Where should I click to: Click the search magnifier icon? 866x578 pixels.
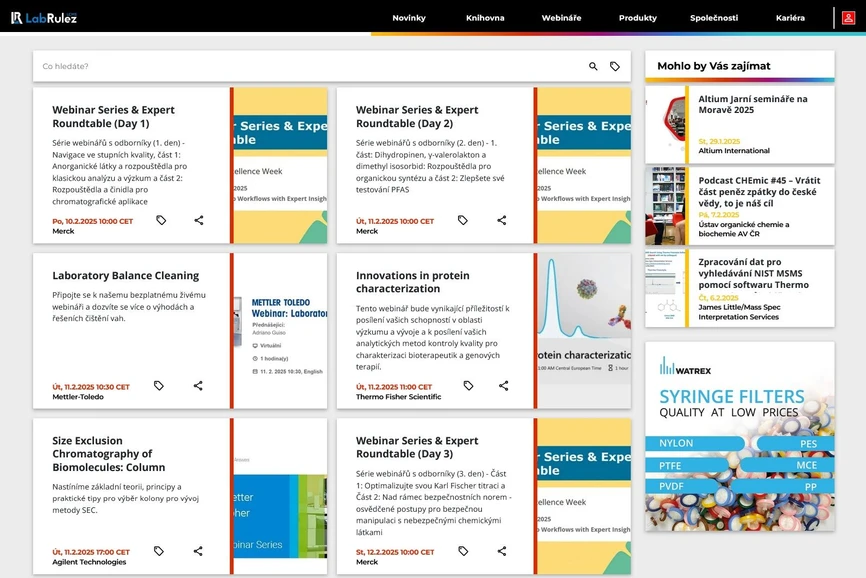pyautogui.click(x=593, y=66)
